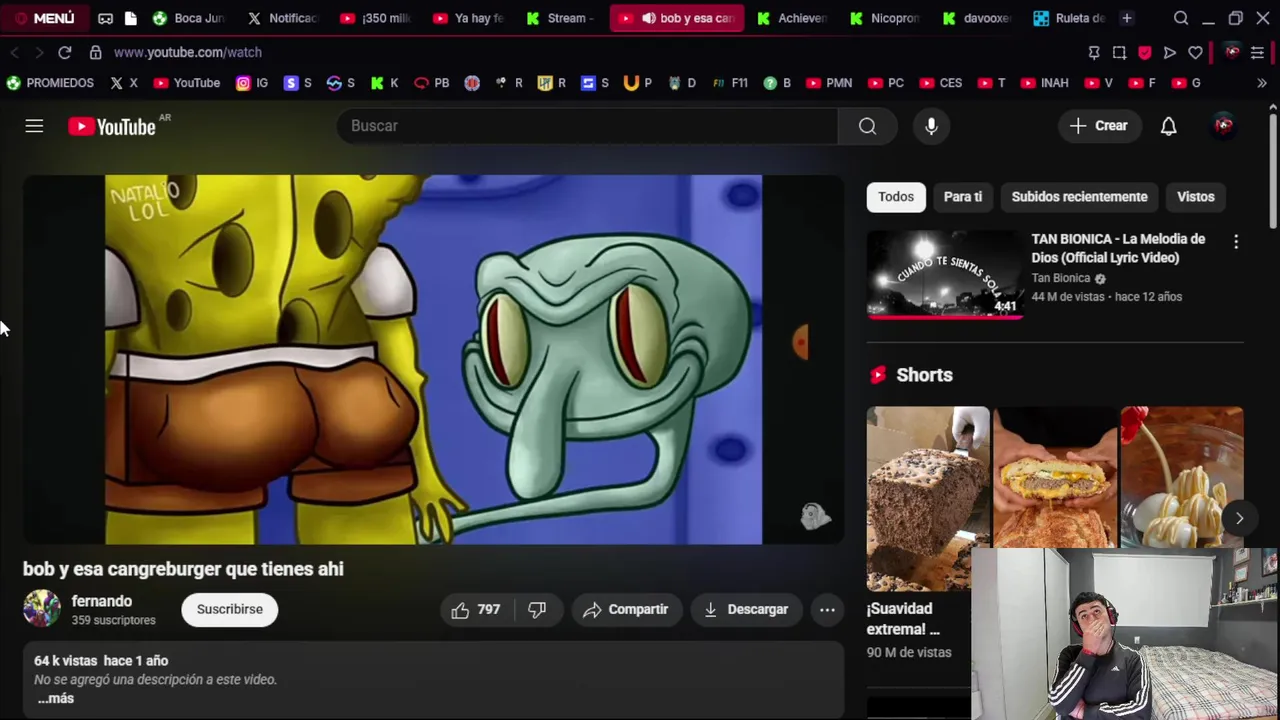Screen dimensions: 1280x720
Task: Dislike the video with thumbs down
Action: click(x=537, y=609)
